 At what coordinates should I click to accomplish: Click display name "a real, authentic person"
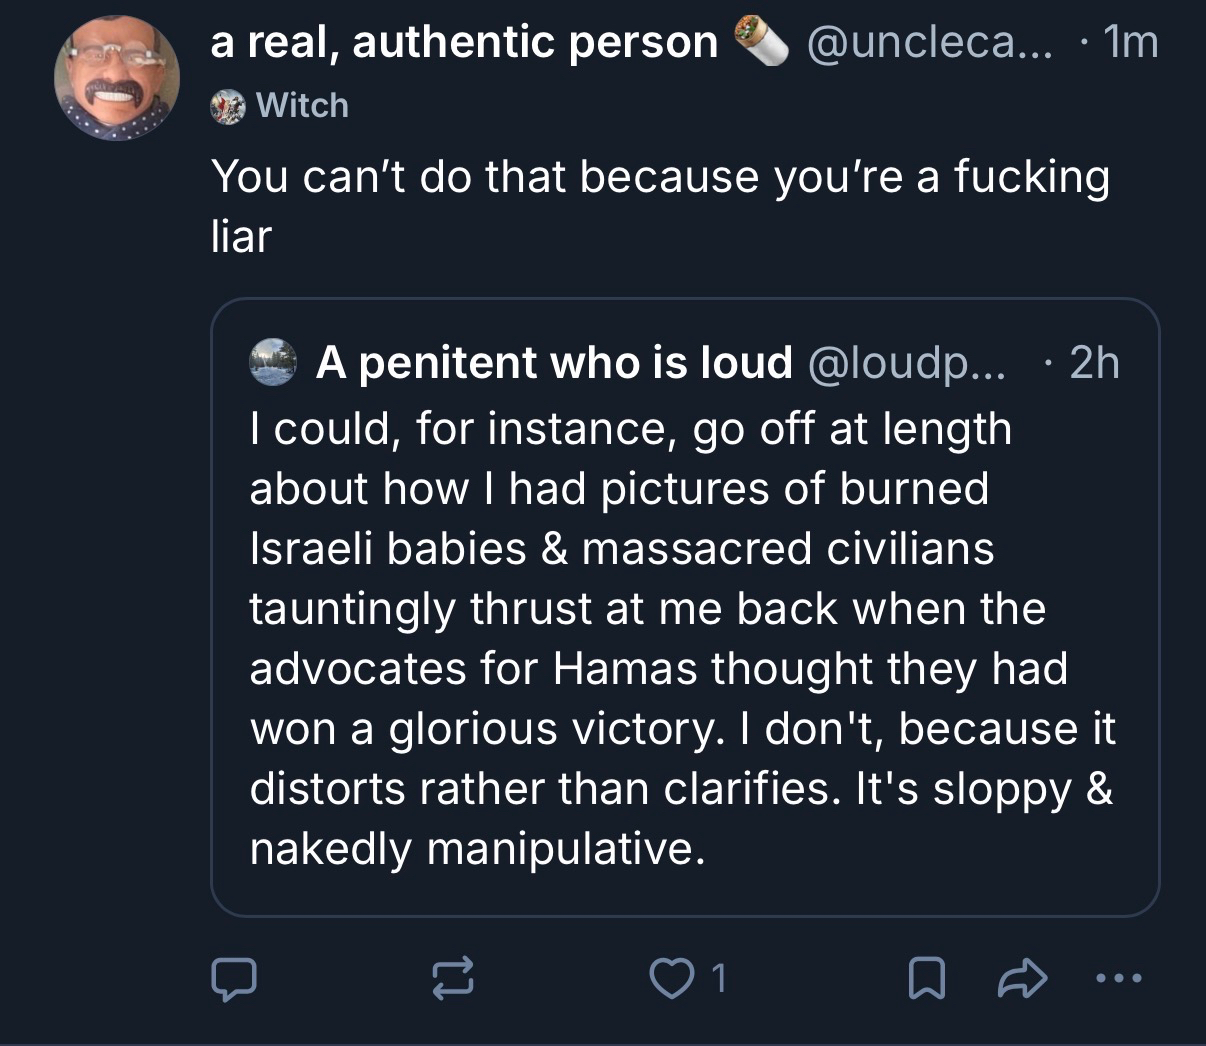pos(464,42)
